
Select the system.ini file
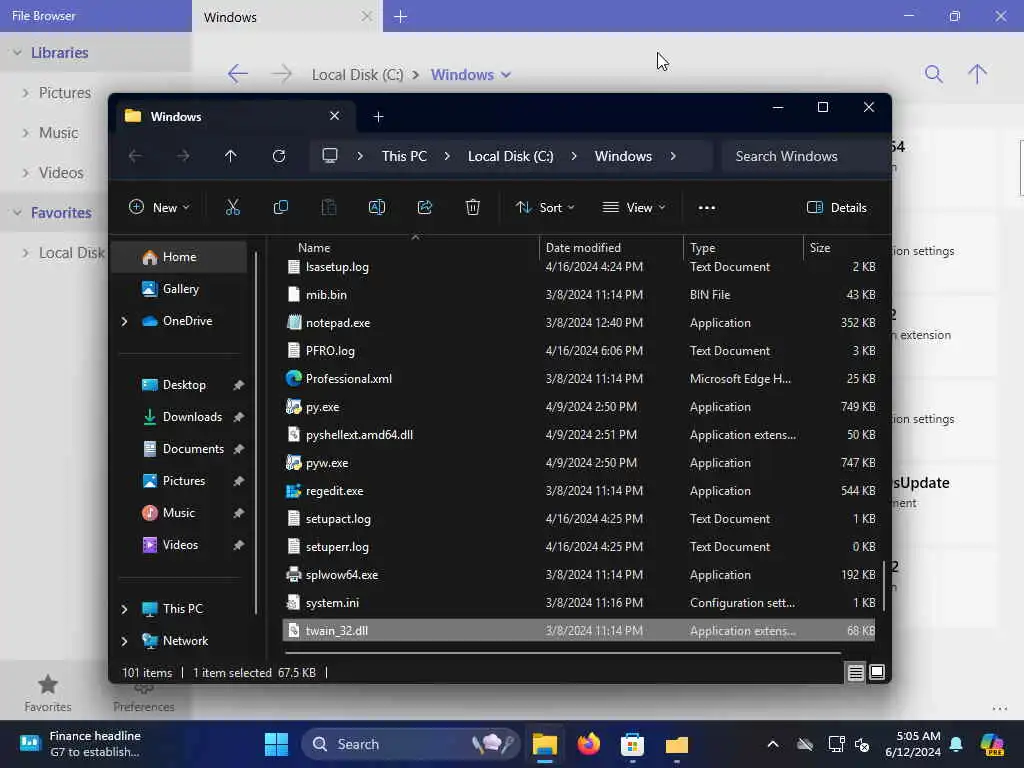point(579,603)
